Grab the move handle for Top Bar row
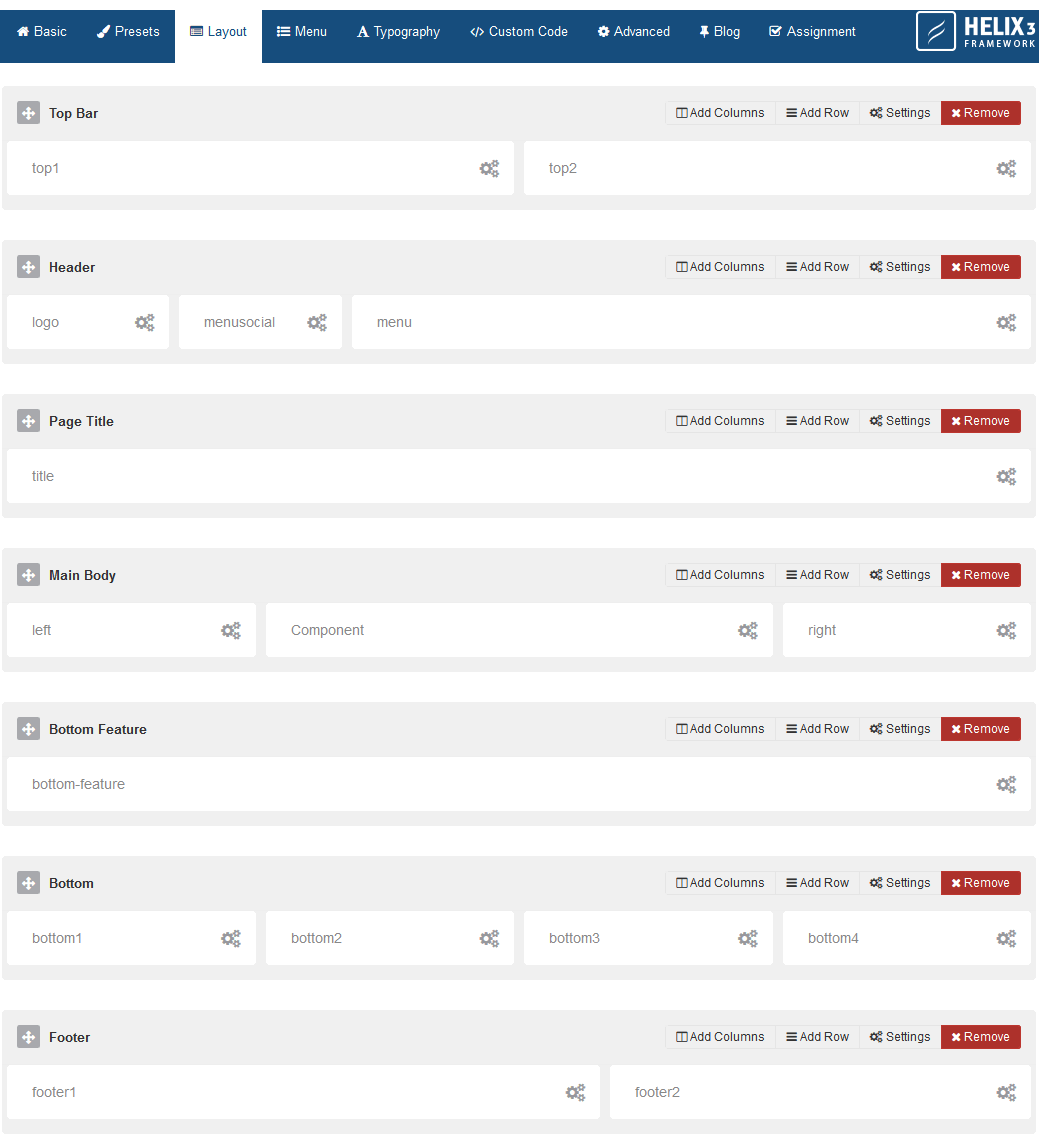Viewport: 1039px width, 1140px height. click(x=28, y=113)
